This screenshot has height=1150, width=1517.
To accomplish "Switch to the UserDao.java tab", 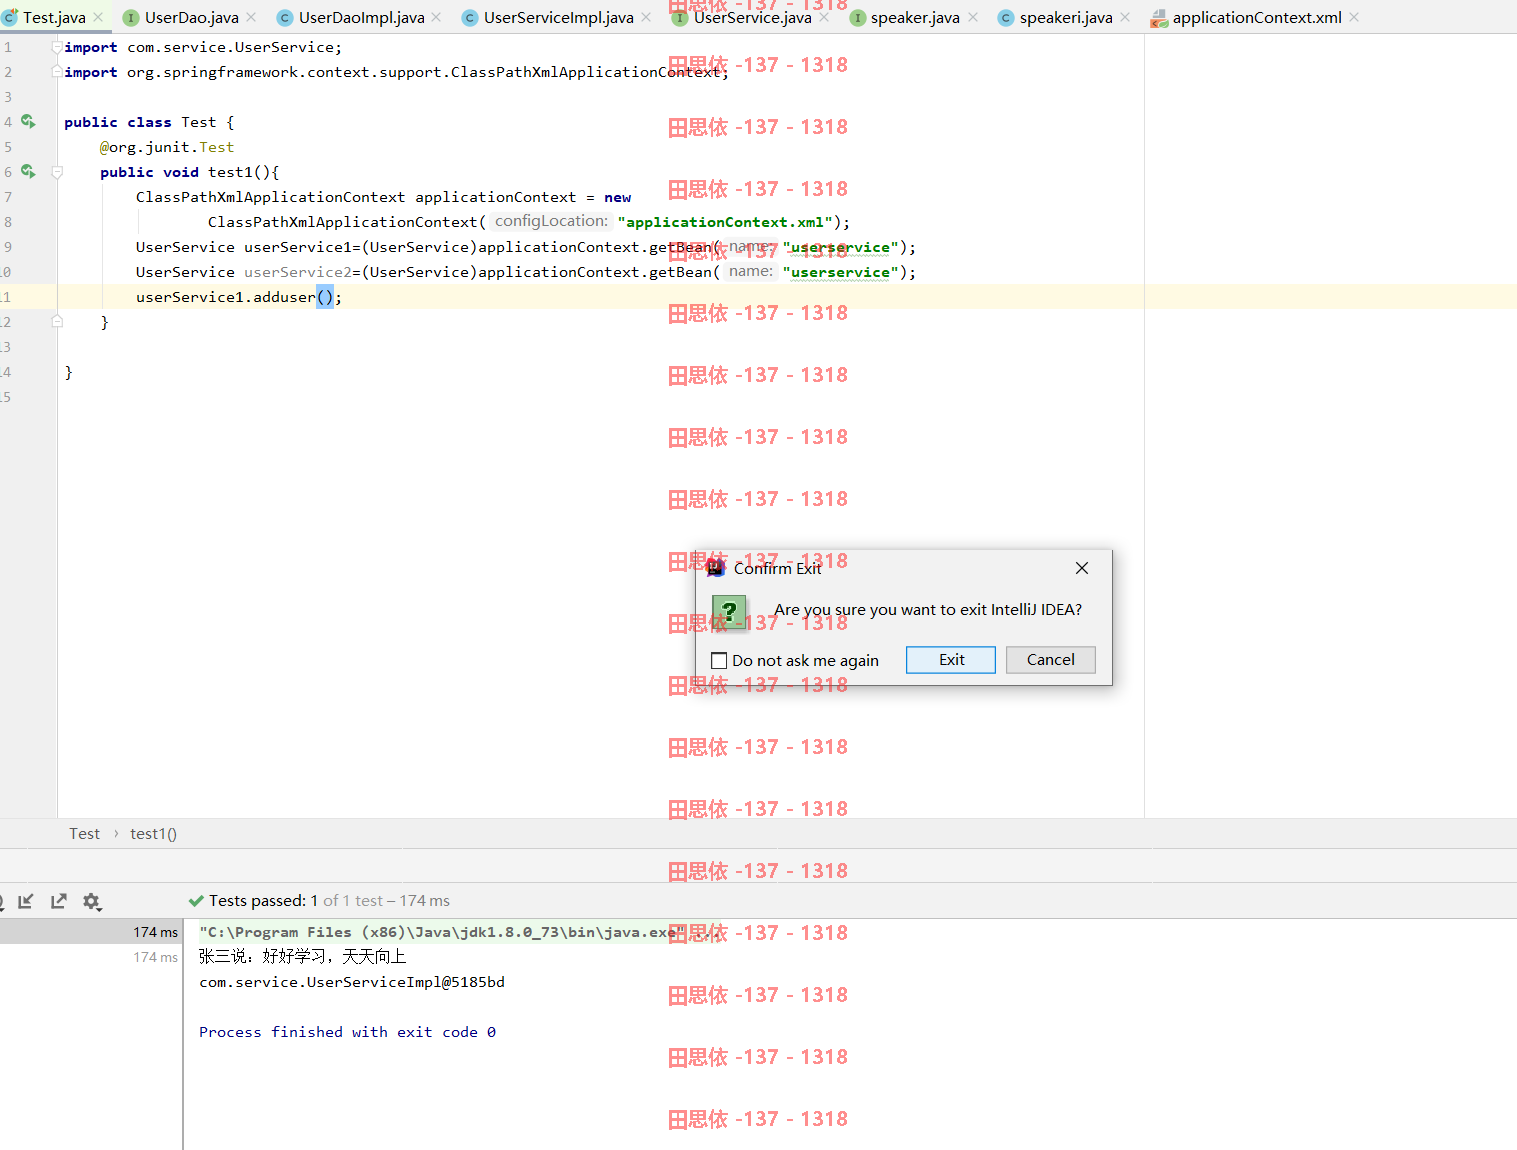I will click(191, 17).
